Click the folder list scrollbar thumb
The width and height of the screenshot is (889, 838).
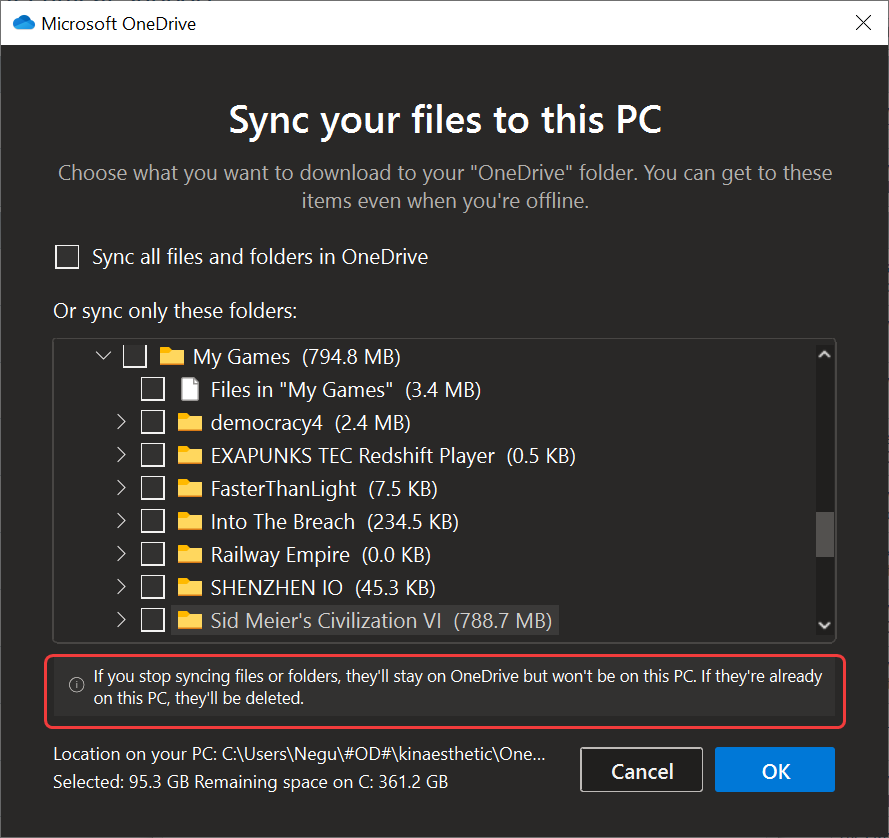(x=825, y=535)
